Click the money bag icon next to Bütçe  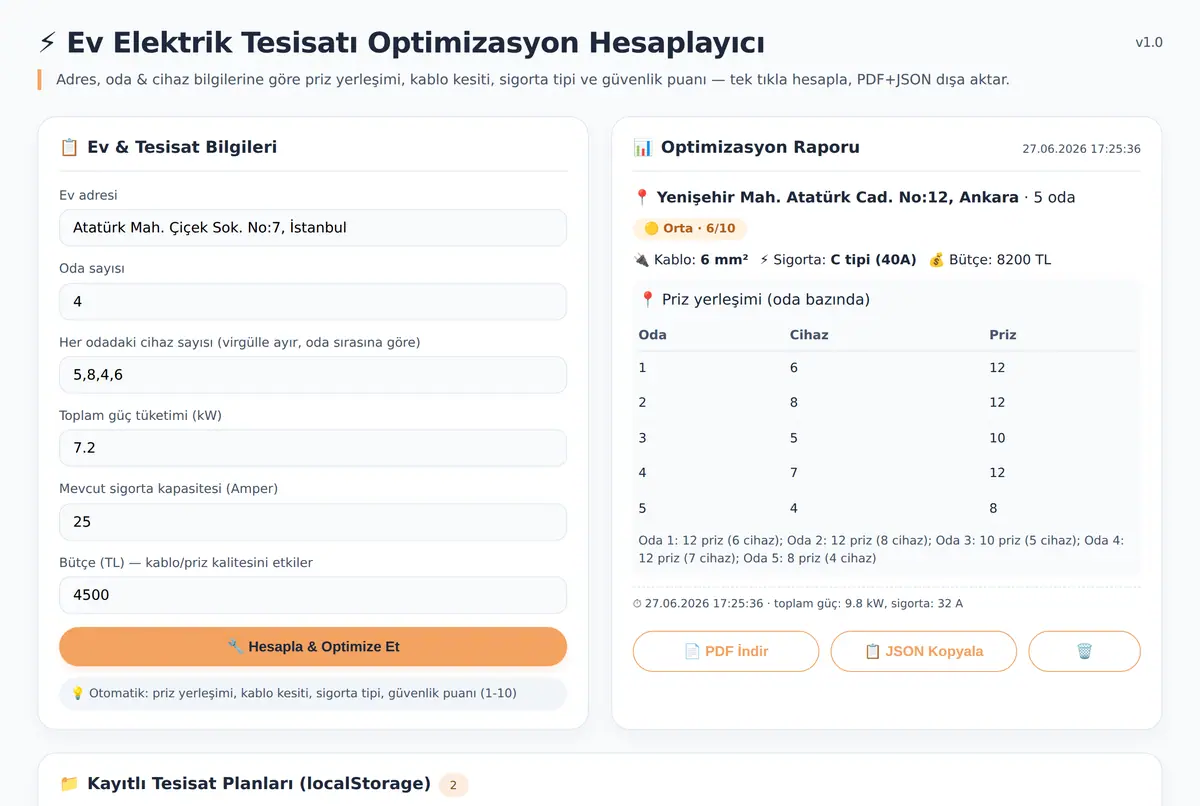pos(936,260)
